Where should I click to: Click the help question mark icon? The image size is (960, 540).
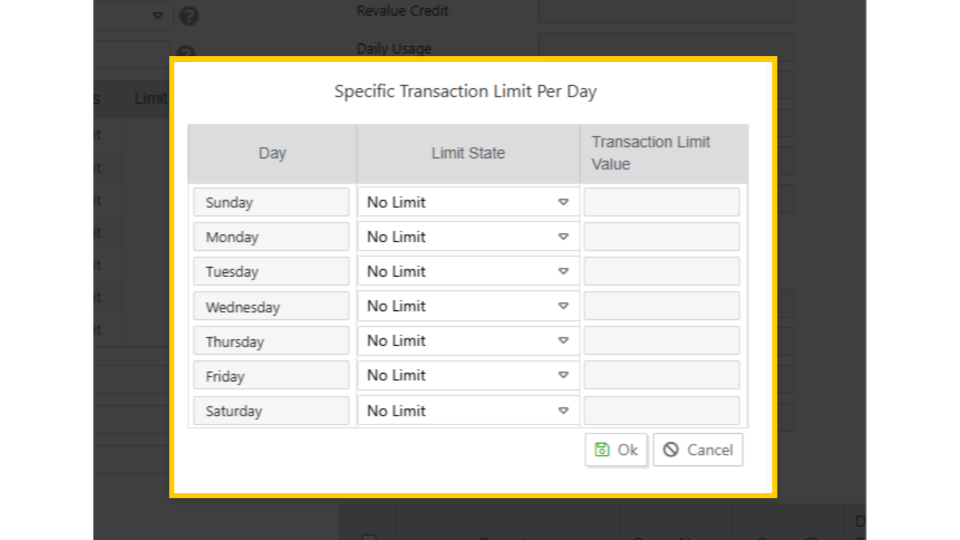(189, 17)
